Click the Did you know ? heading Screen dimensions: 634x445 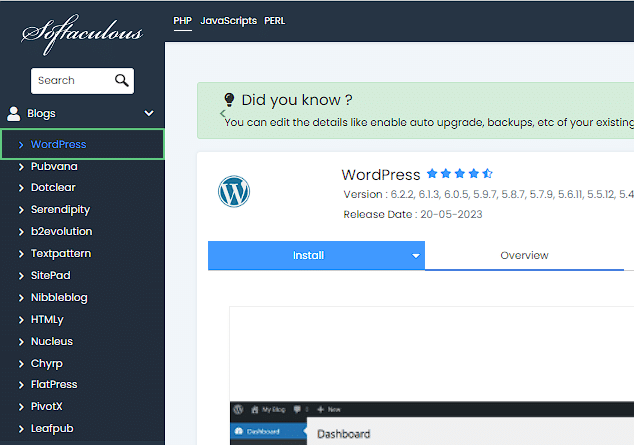pos(297,100)
